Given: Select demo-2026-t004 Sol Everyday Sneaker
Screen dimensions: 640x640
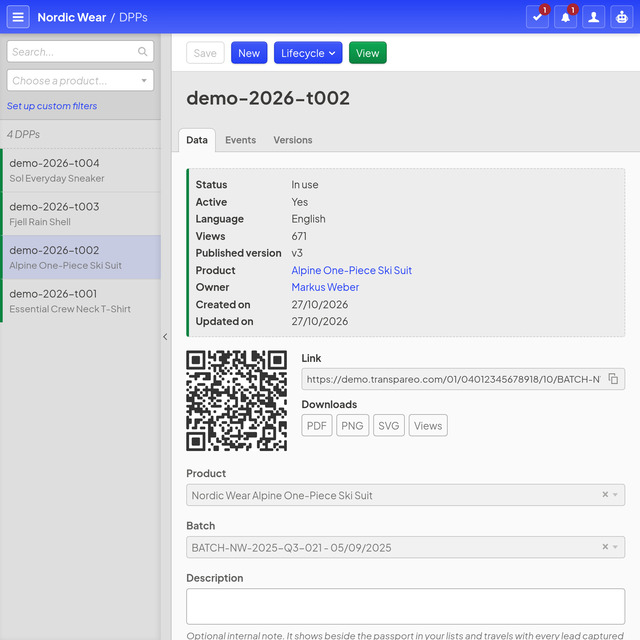Looking at the screenshot, I should pos(81,170).
